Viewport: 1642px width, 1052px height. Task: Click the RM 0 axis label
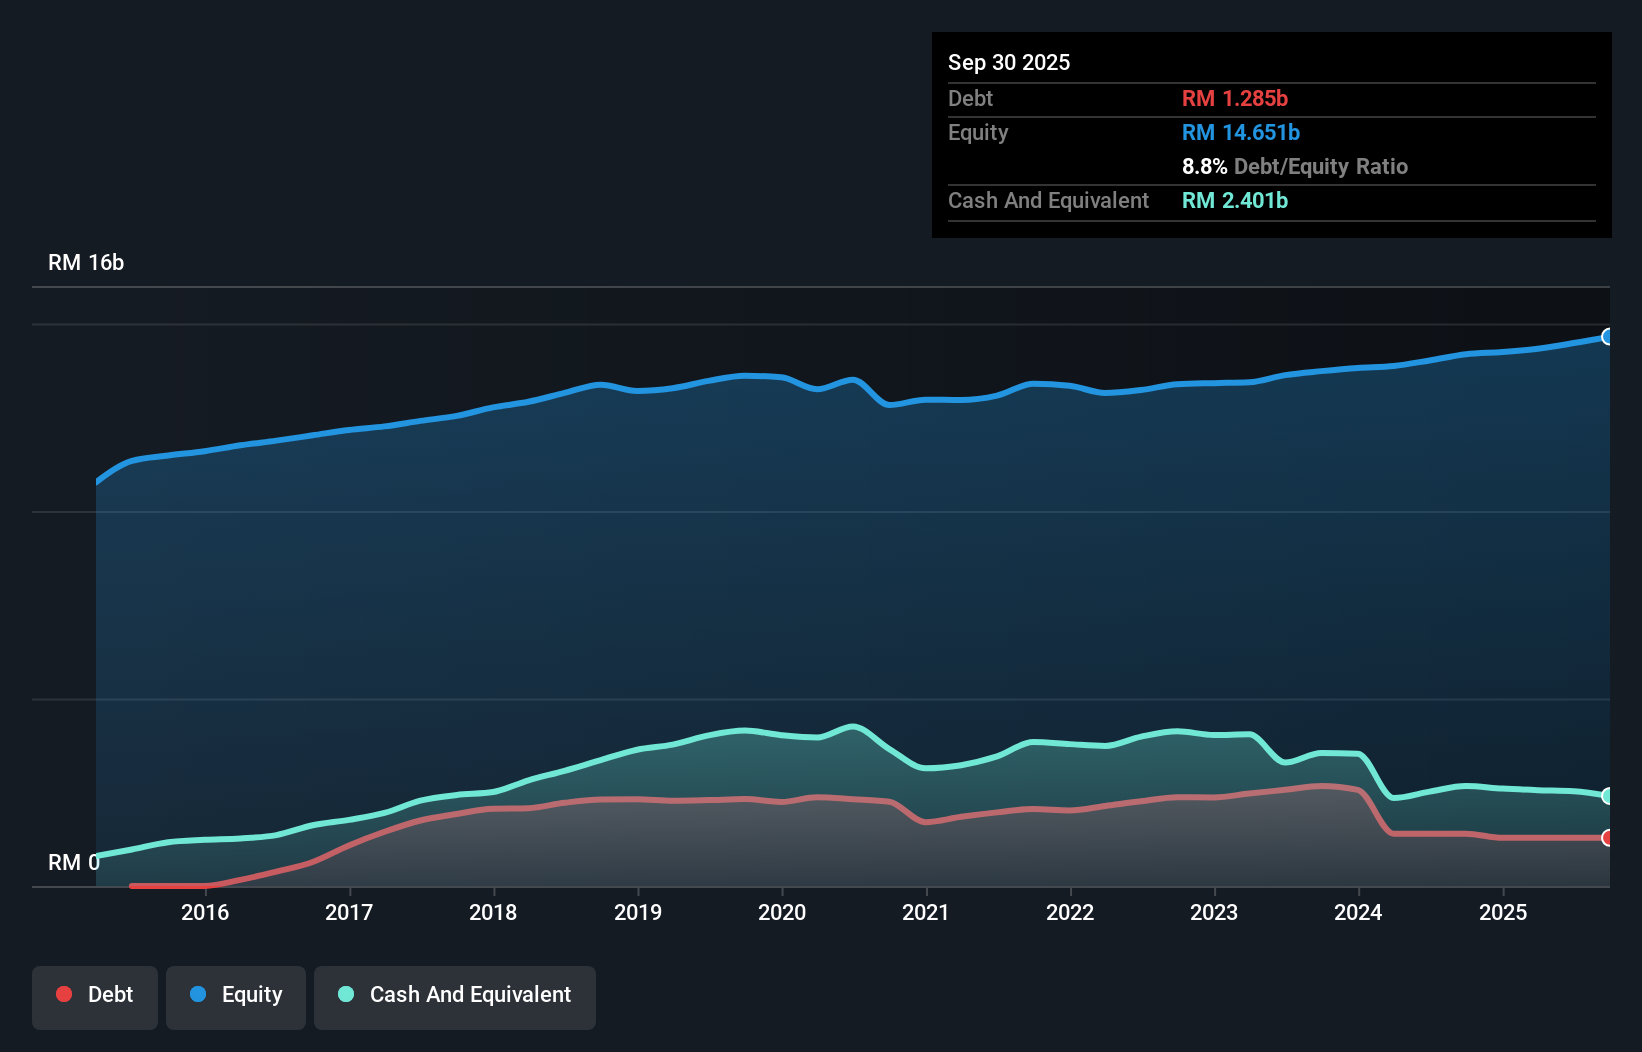74,862
